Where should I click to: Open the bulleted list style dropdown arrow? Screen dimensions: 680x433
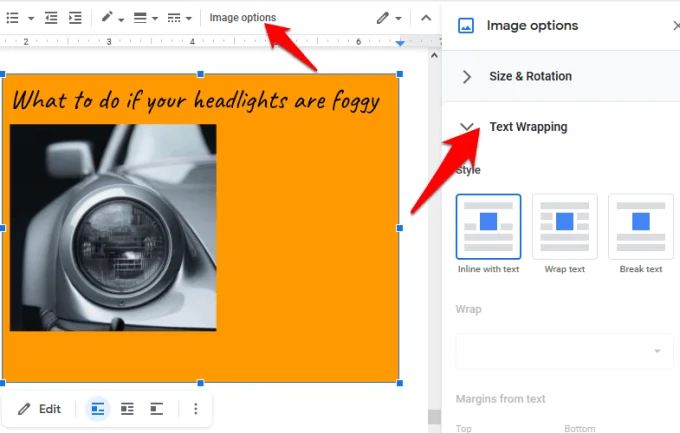tap(31, 19)
